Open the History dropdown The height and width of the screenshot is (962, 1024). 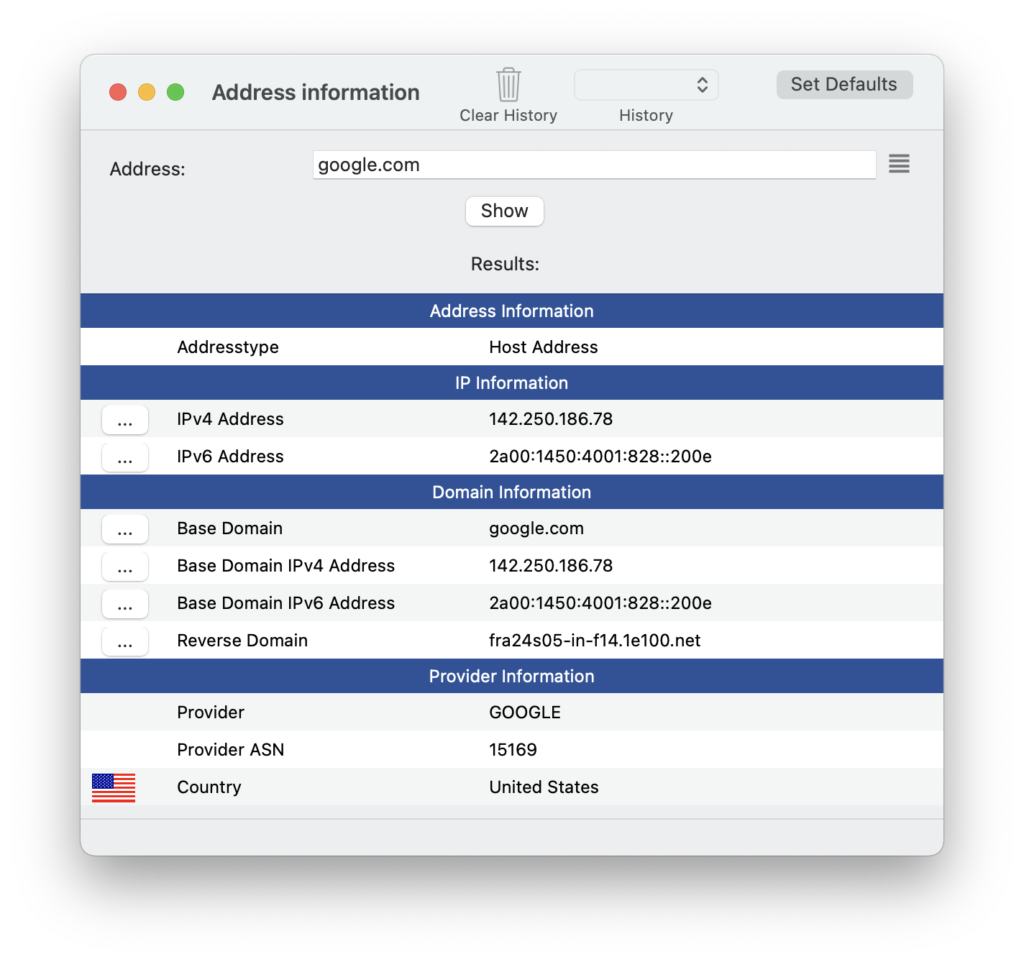pos(646,85)
